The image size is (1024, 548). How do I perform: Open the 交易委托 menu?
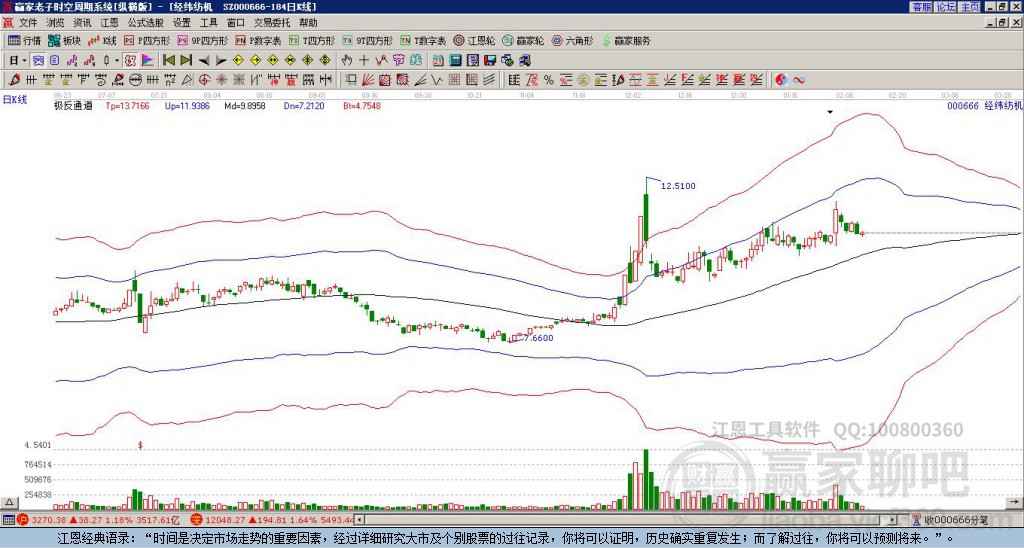(x=272, y=23)
